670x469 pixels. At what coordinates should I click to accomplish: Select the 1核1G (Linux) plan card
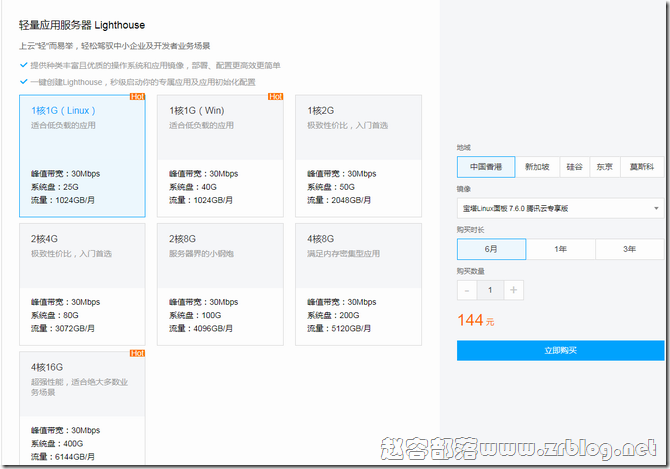point(82,156)
